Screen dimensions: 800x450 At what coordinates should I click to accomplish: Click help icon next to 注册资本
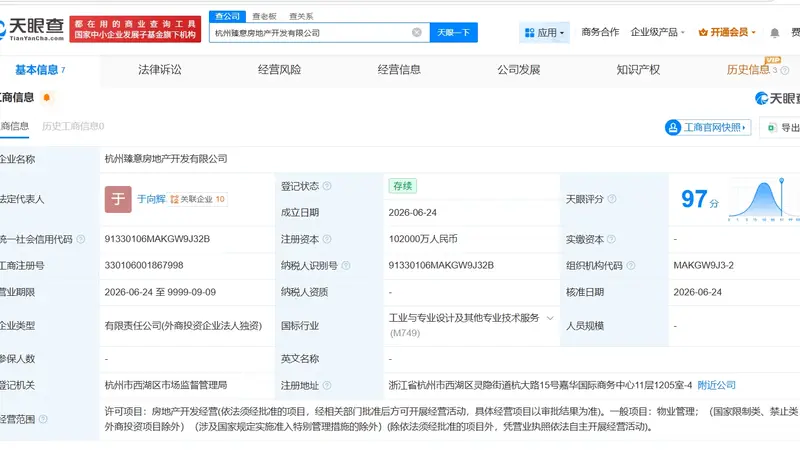327,239
